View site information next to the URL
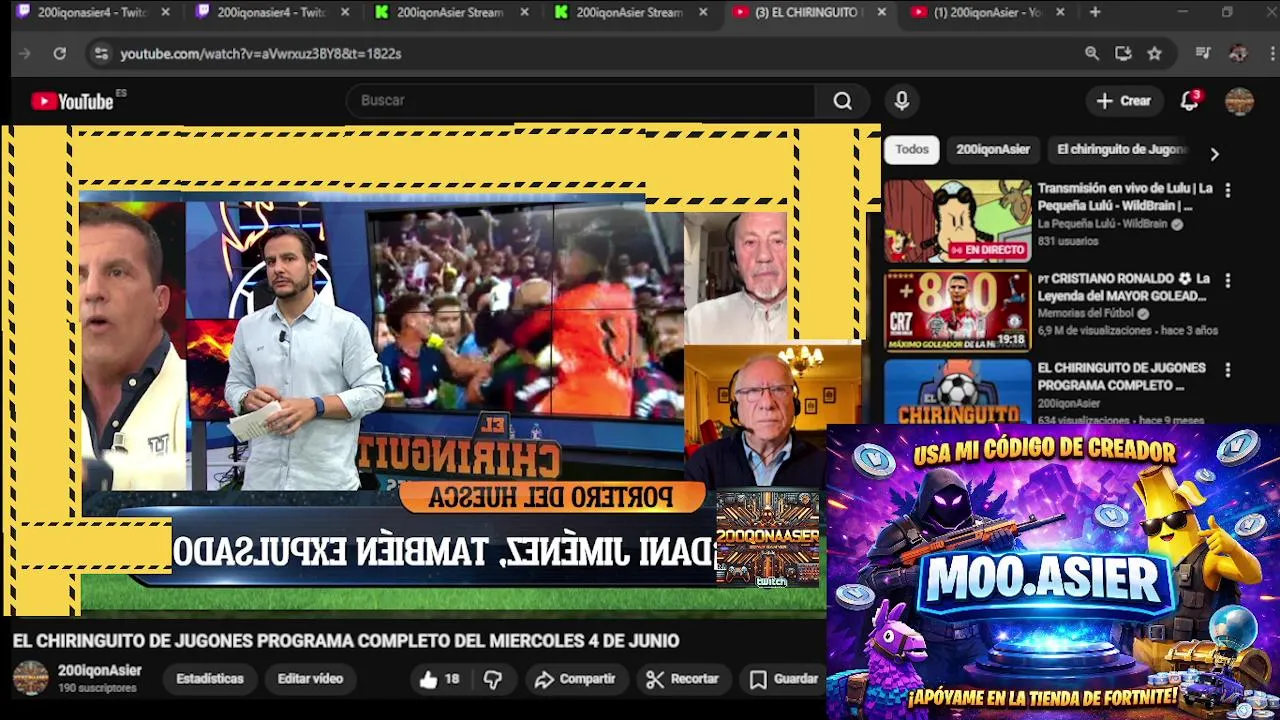 (100, 54)
